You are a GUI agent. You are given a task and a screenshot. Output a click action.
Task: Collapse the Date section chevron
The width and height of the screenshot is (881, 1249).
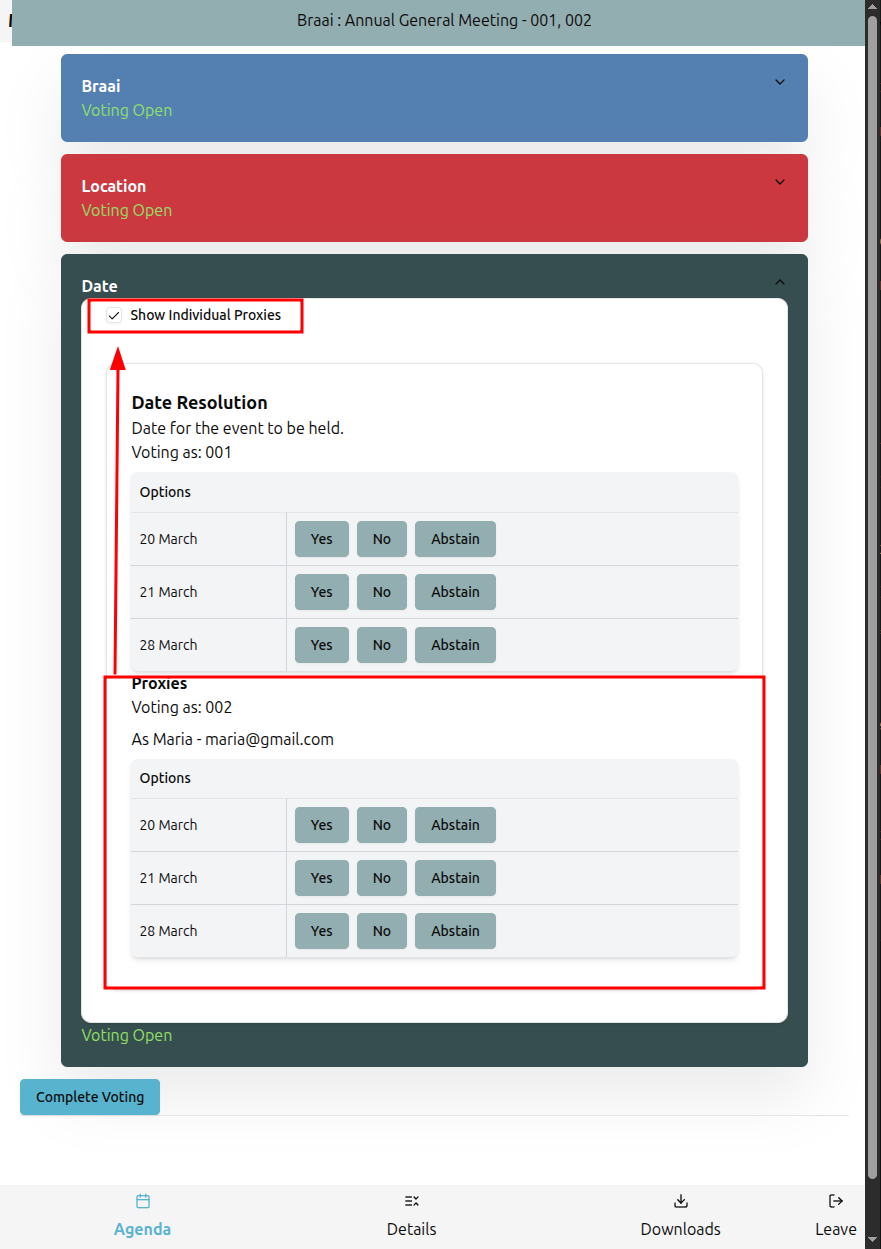pyautogui.click(x=779, y=282)
